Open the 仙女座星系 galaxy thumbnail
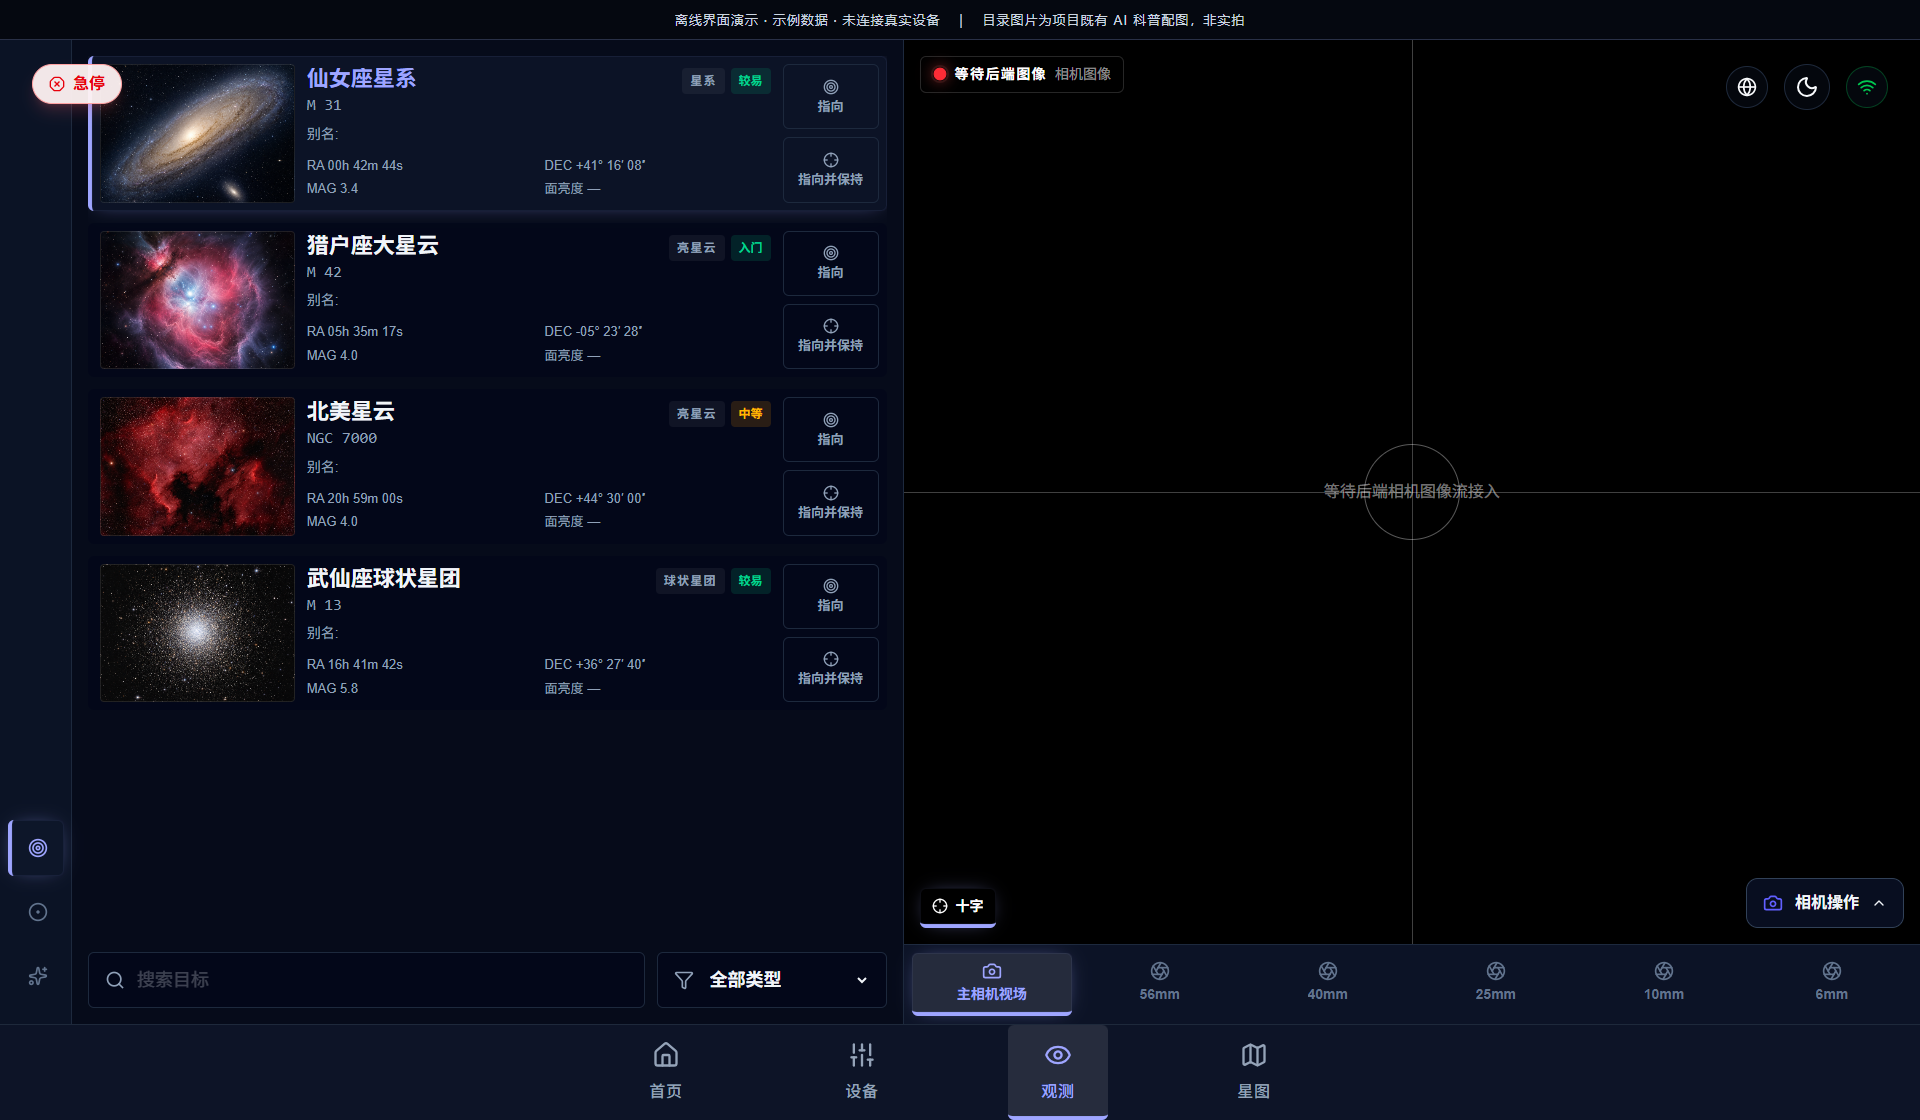 [x=197, y=133]
